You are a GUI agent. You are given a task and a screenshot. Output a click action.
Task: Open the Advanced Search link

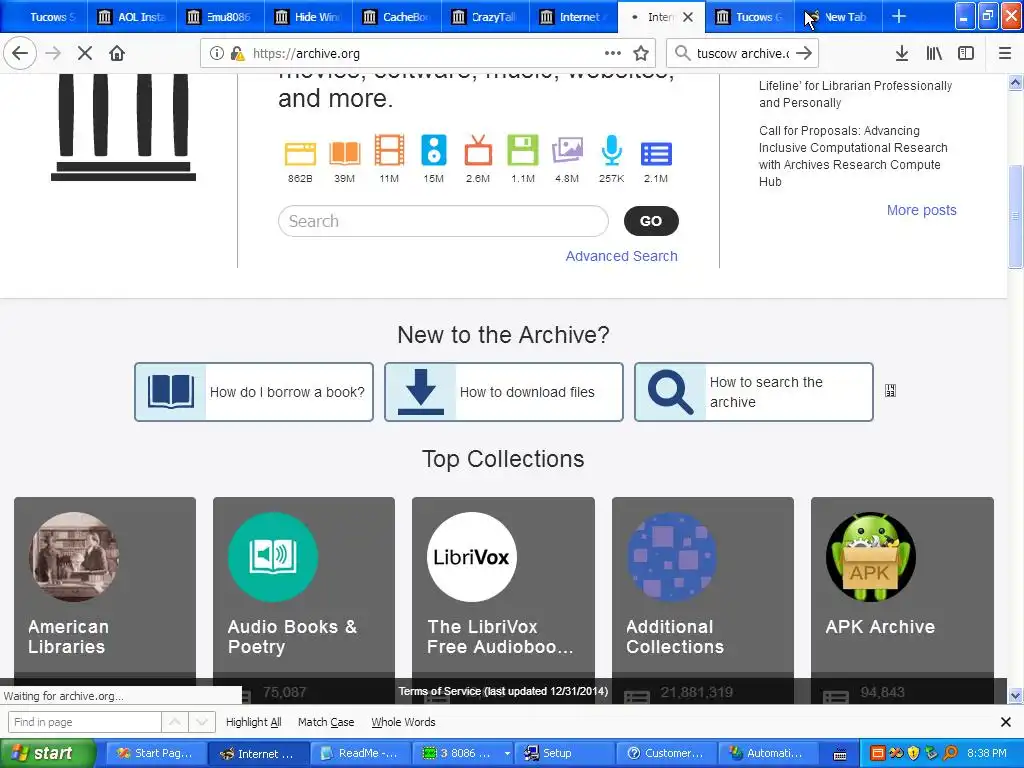tap(621, 256)
